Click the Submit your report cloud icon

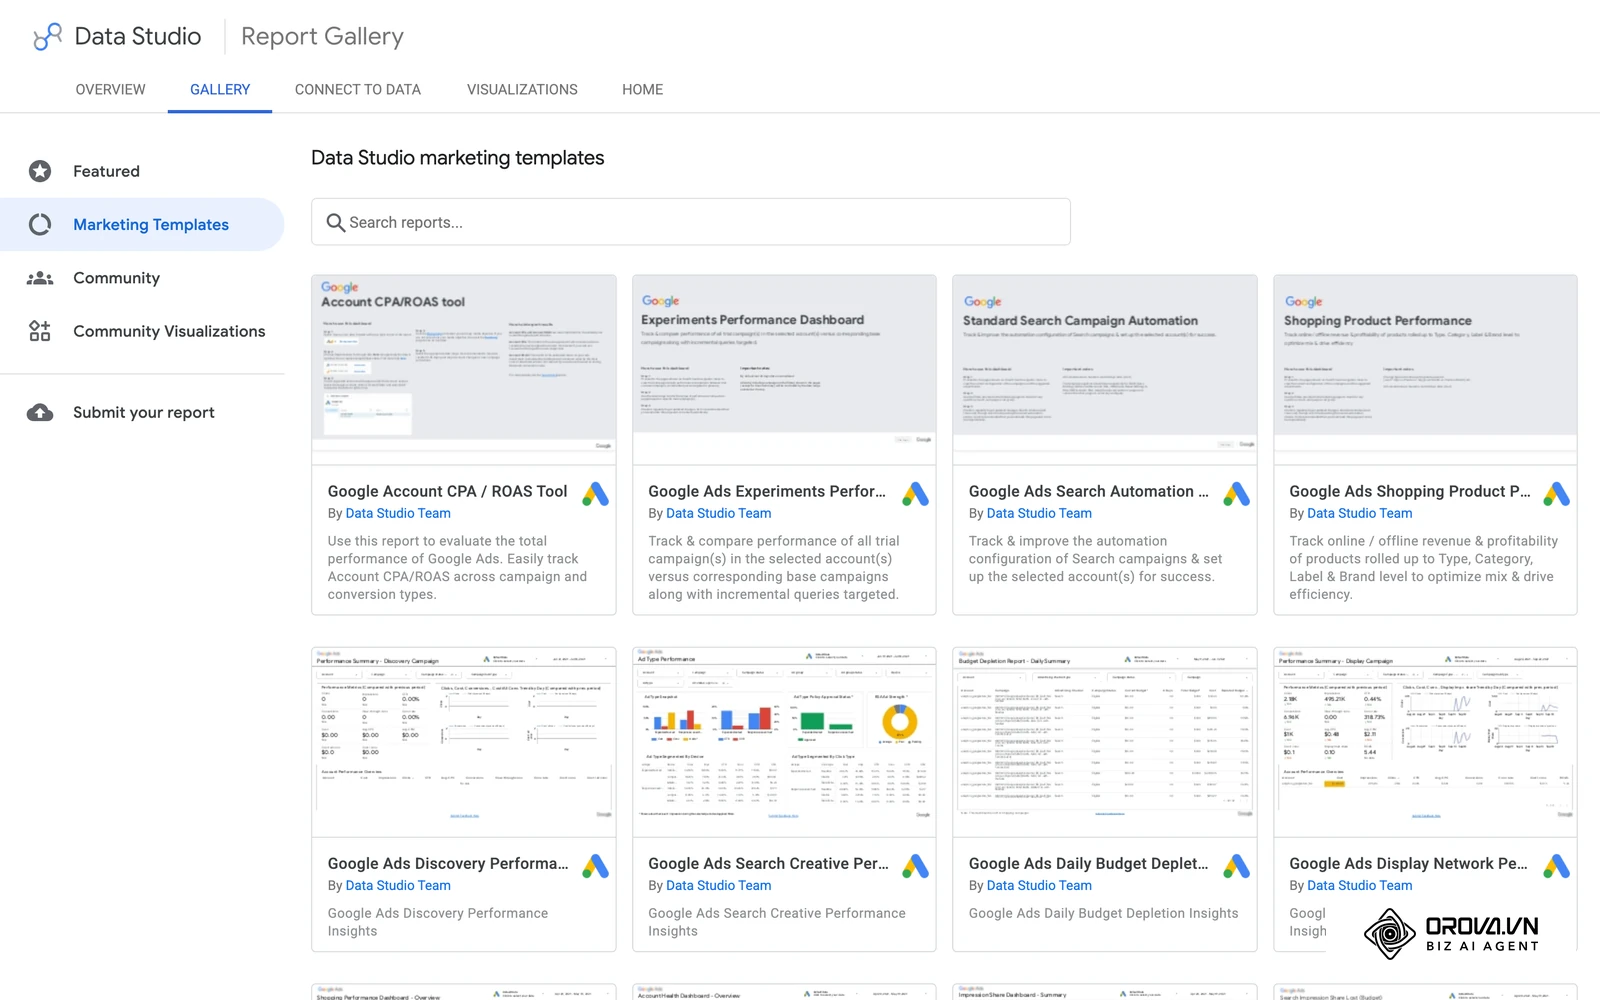tap(40, 412)
